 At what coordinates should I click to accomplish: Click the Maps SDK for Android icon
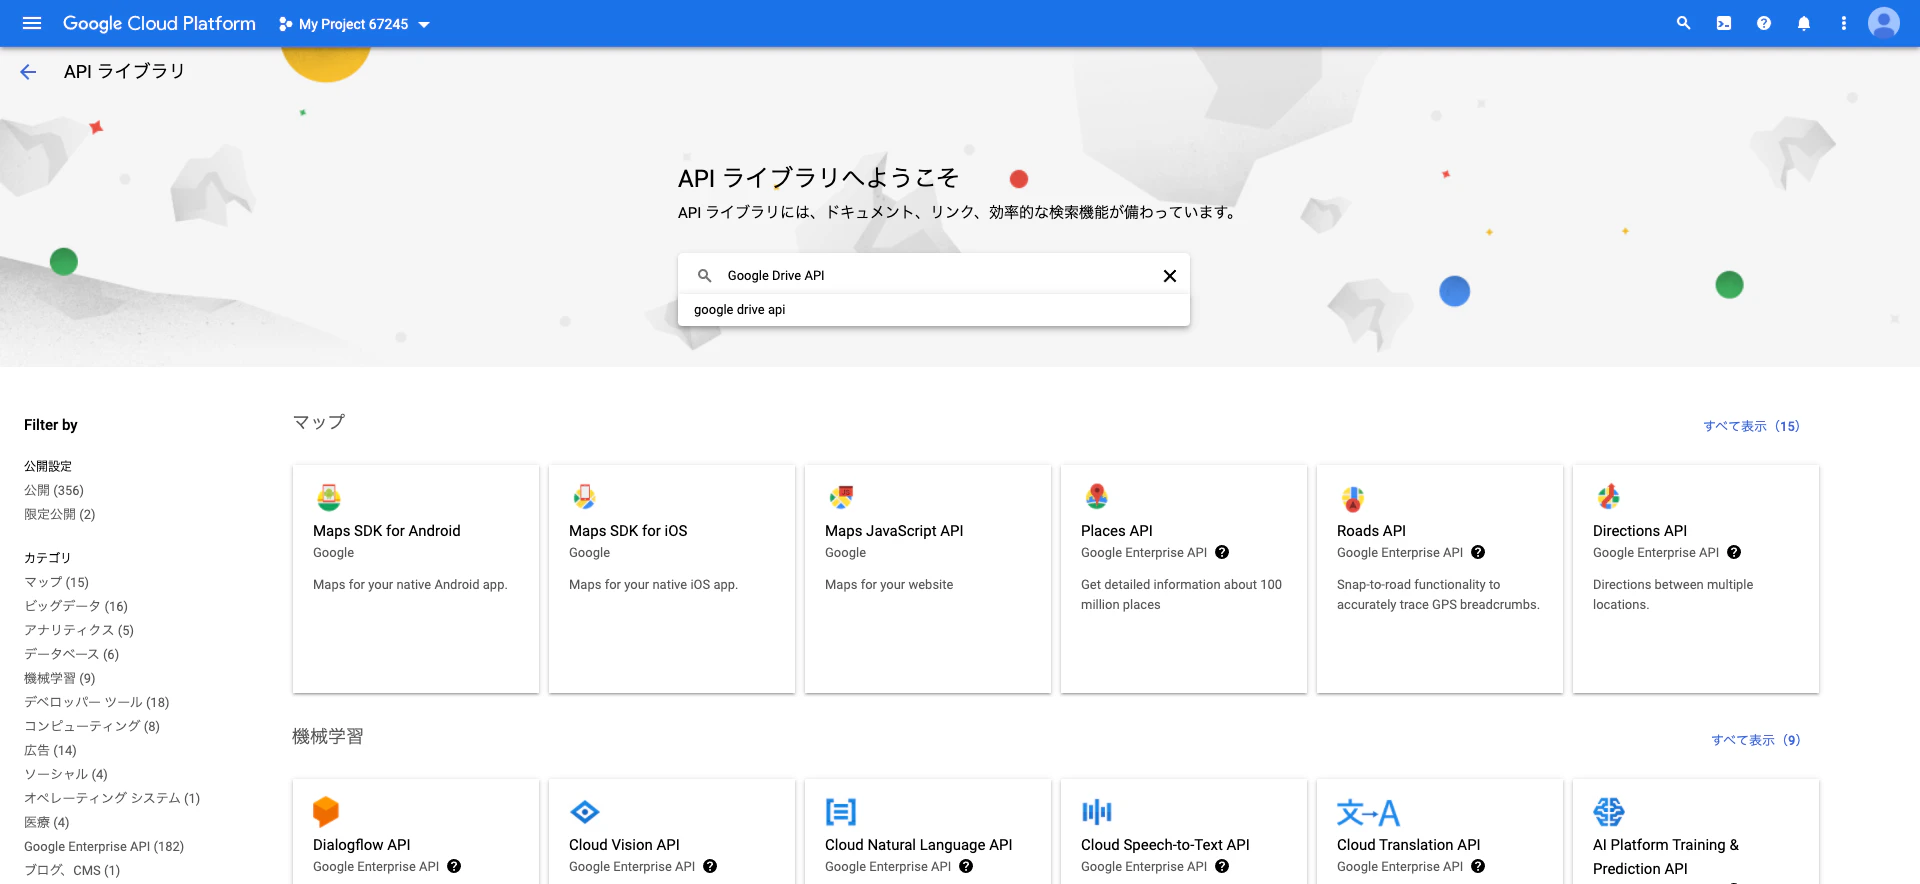(329, 497)
